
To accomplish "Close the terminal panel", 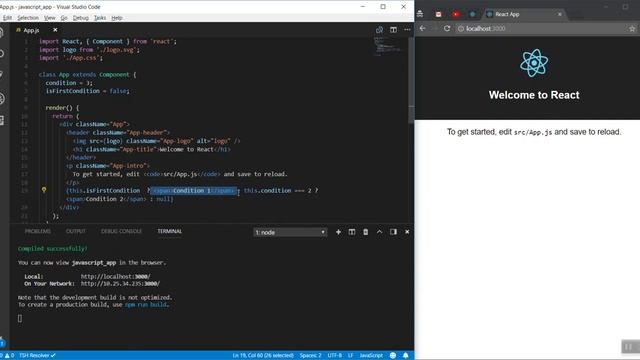I will [x=407, y=232].
